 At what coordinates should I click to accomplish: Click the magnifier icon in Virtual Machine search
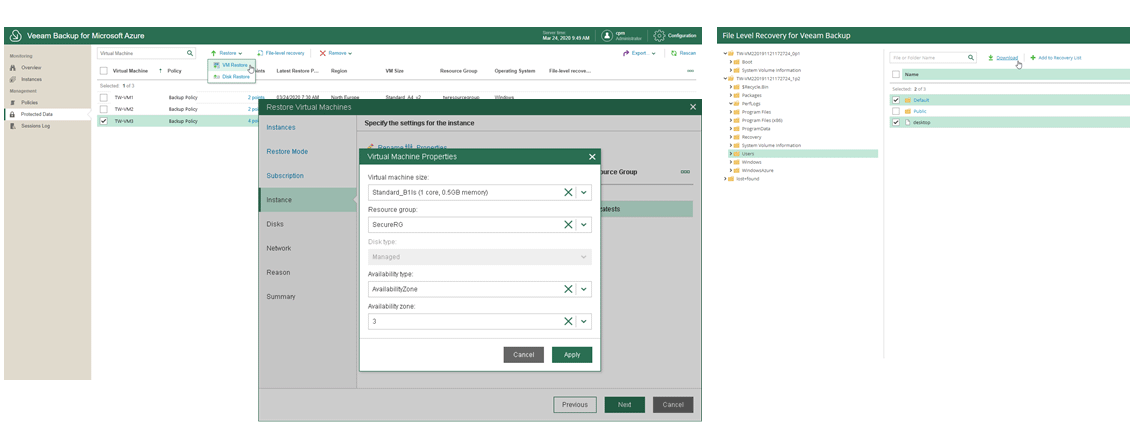pyautogui.click(x=190, y=53)
